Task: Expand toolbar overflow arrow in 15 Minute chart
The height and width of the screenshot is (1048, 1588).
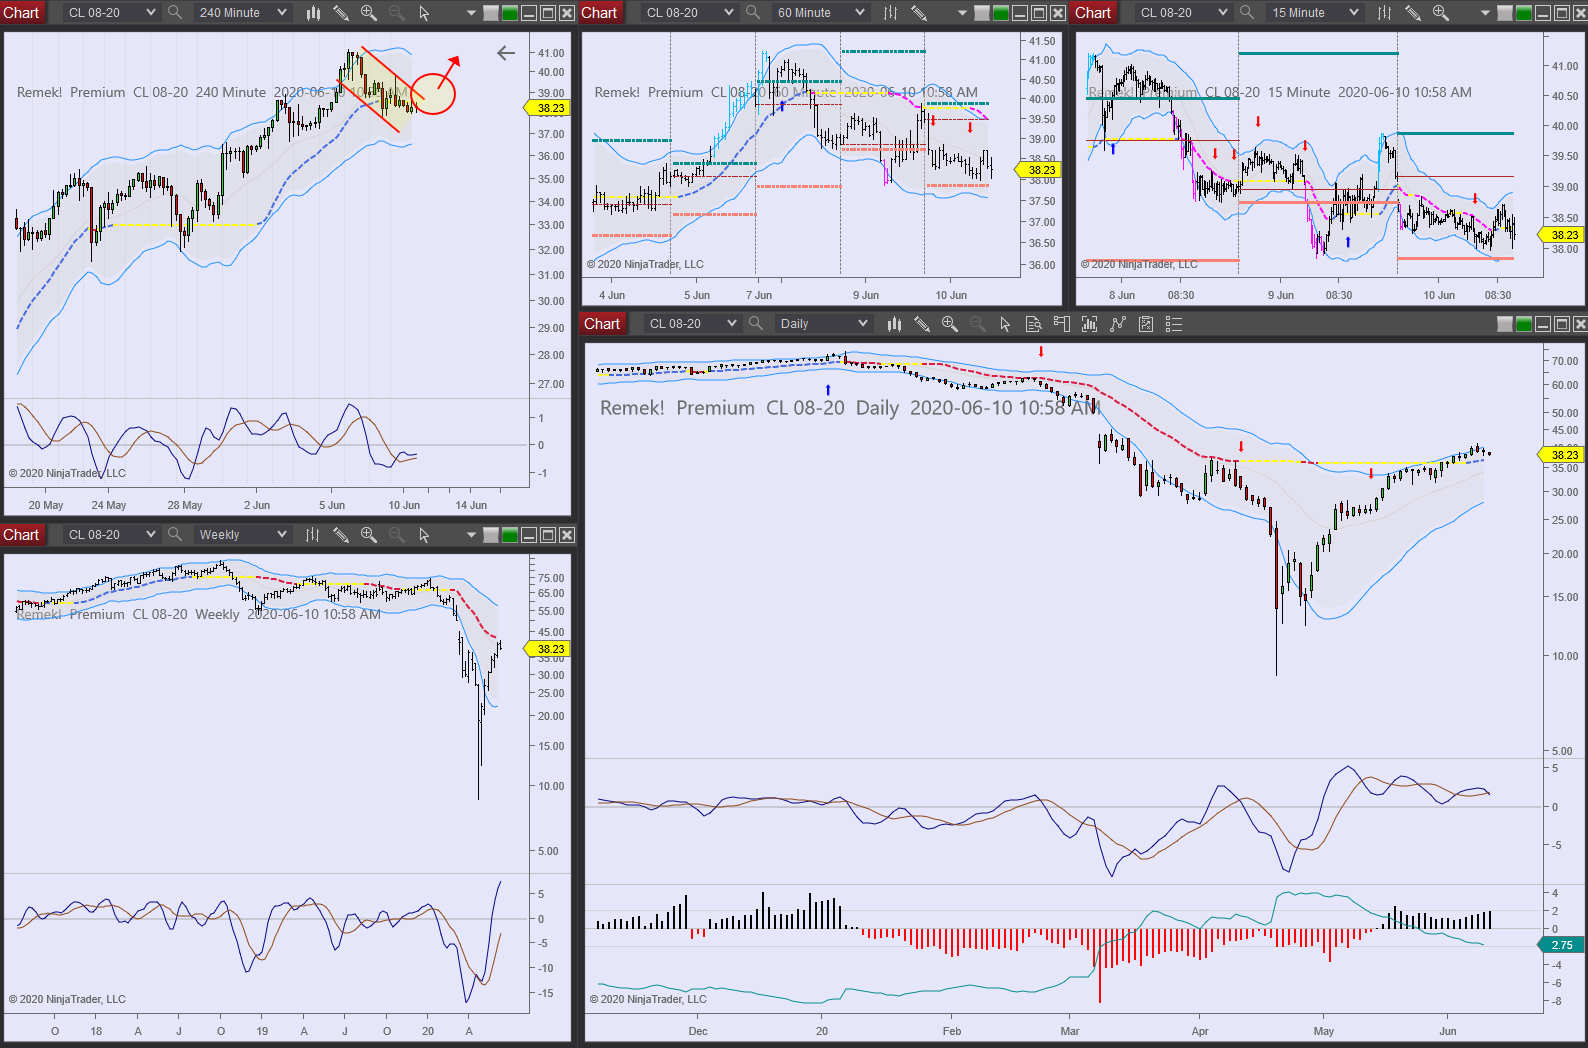Action: [1485, 13]
